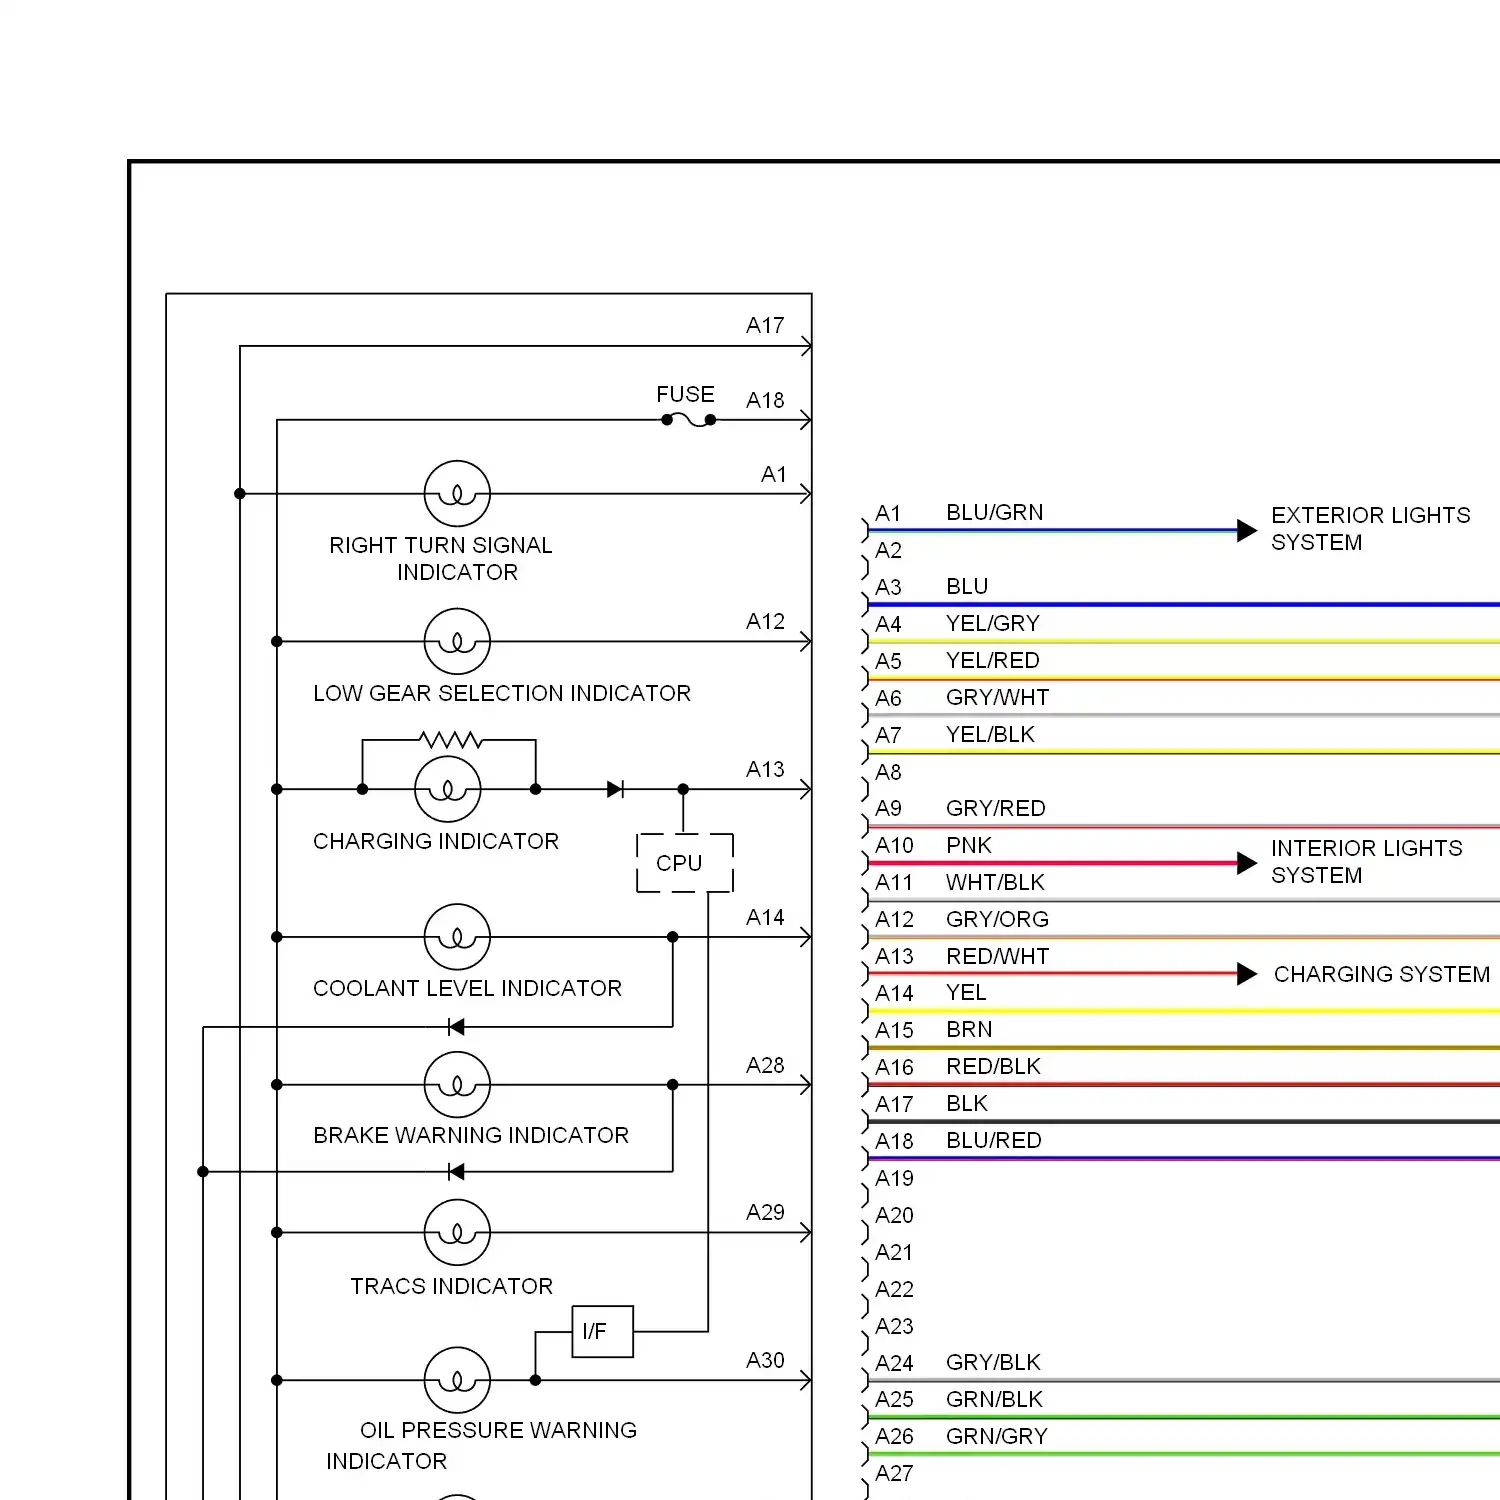Click the YEL/RED wire color label

pyautogui.click(x=993, y=661)
